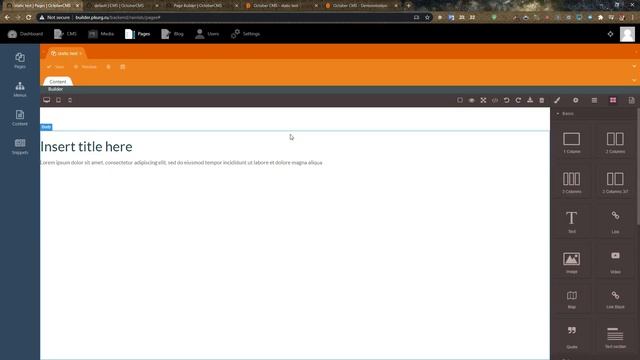Collapse the orange toolbar chevron
640x360 pixels.
[x=634, y=67]
